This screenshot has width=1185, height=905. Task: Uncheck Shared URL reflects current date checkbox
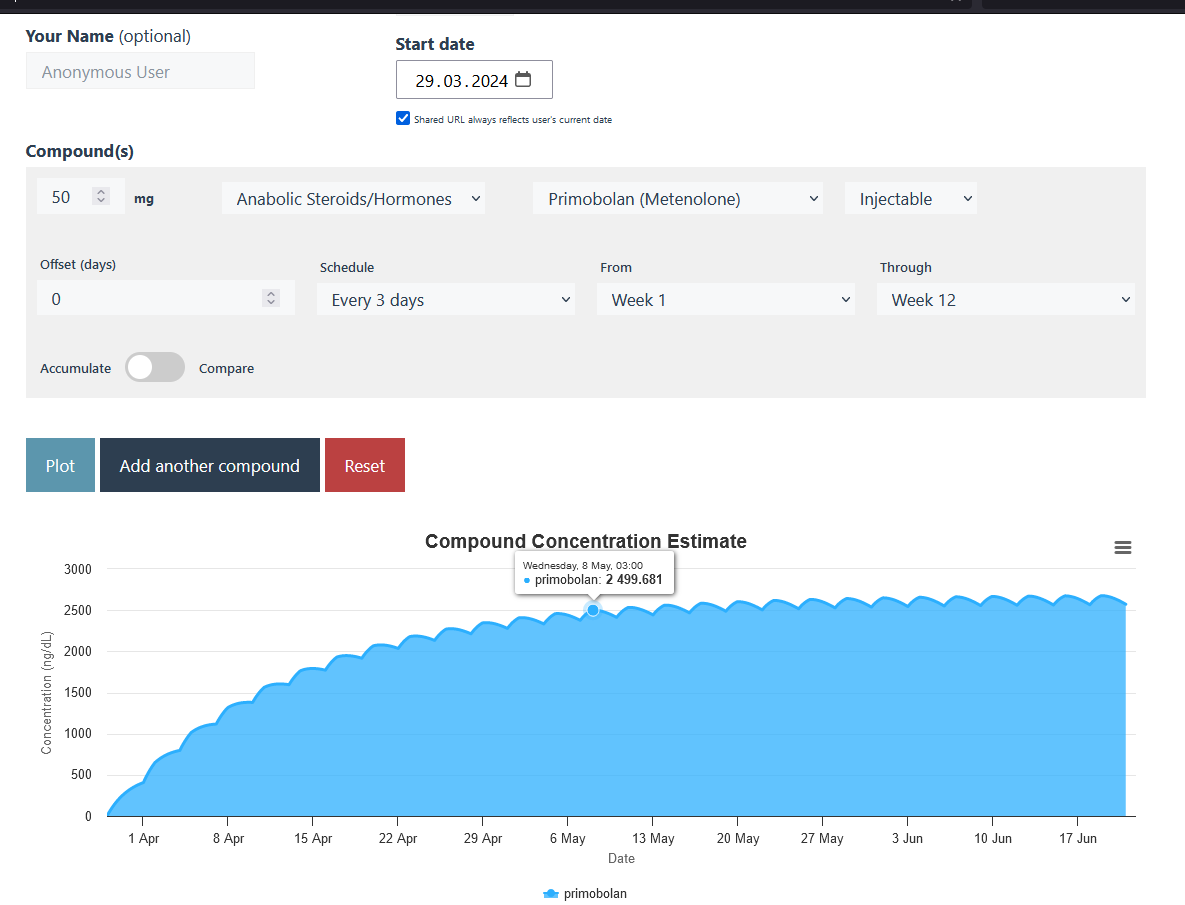(403, 118)
